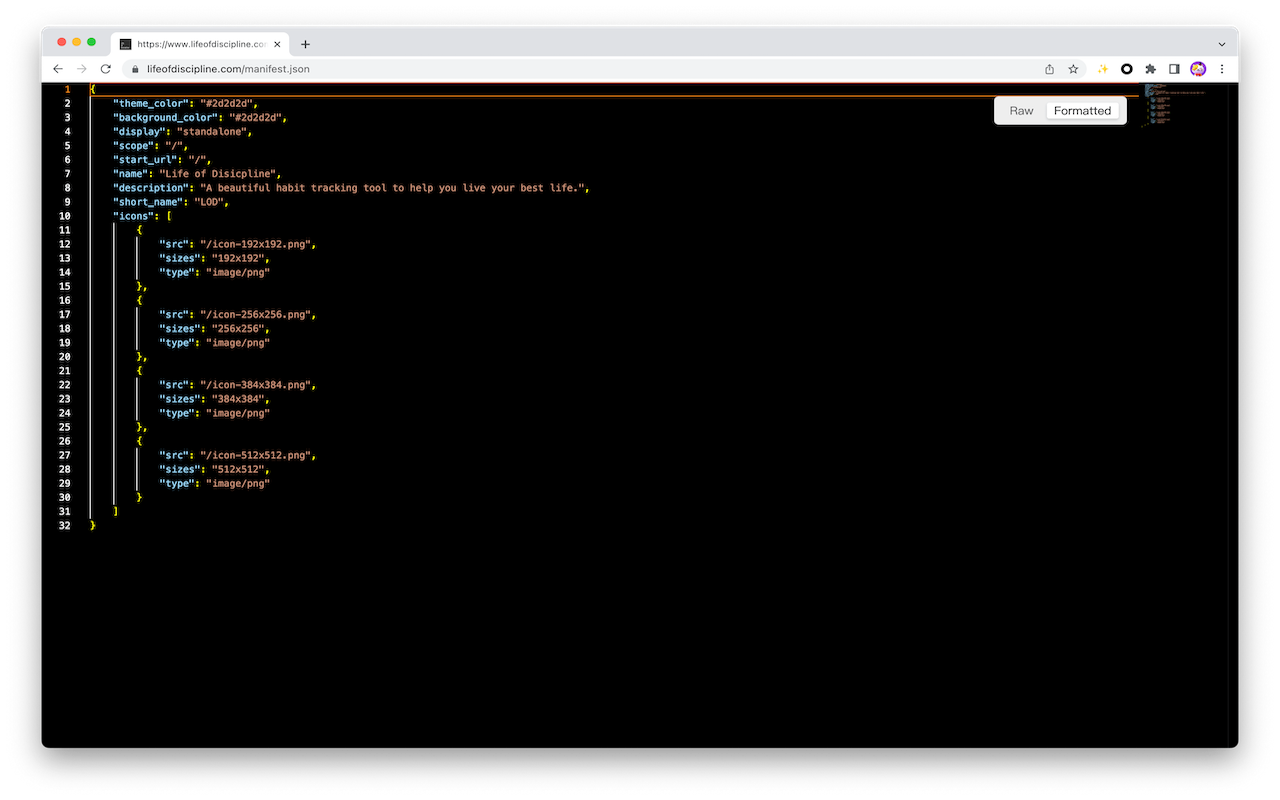Click the "/icon-256x256.png" src value
Viewport: 1280px width, 800px height.
(x=255, y=314)
